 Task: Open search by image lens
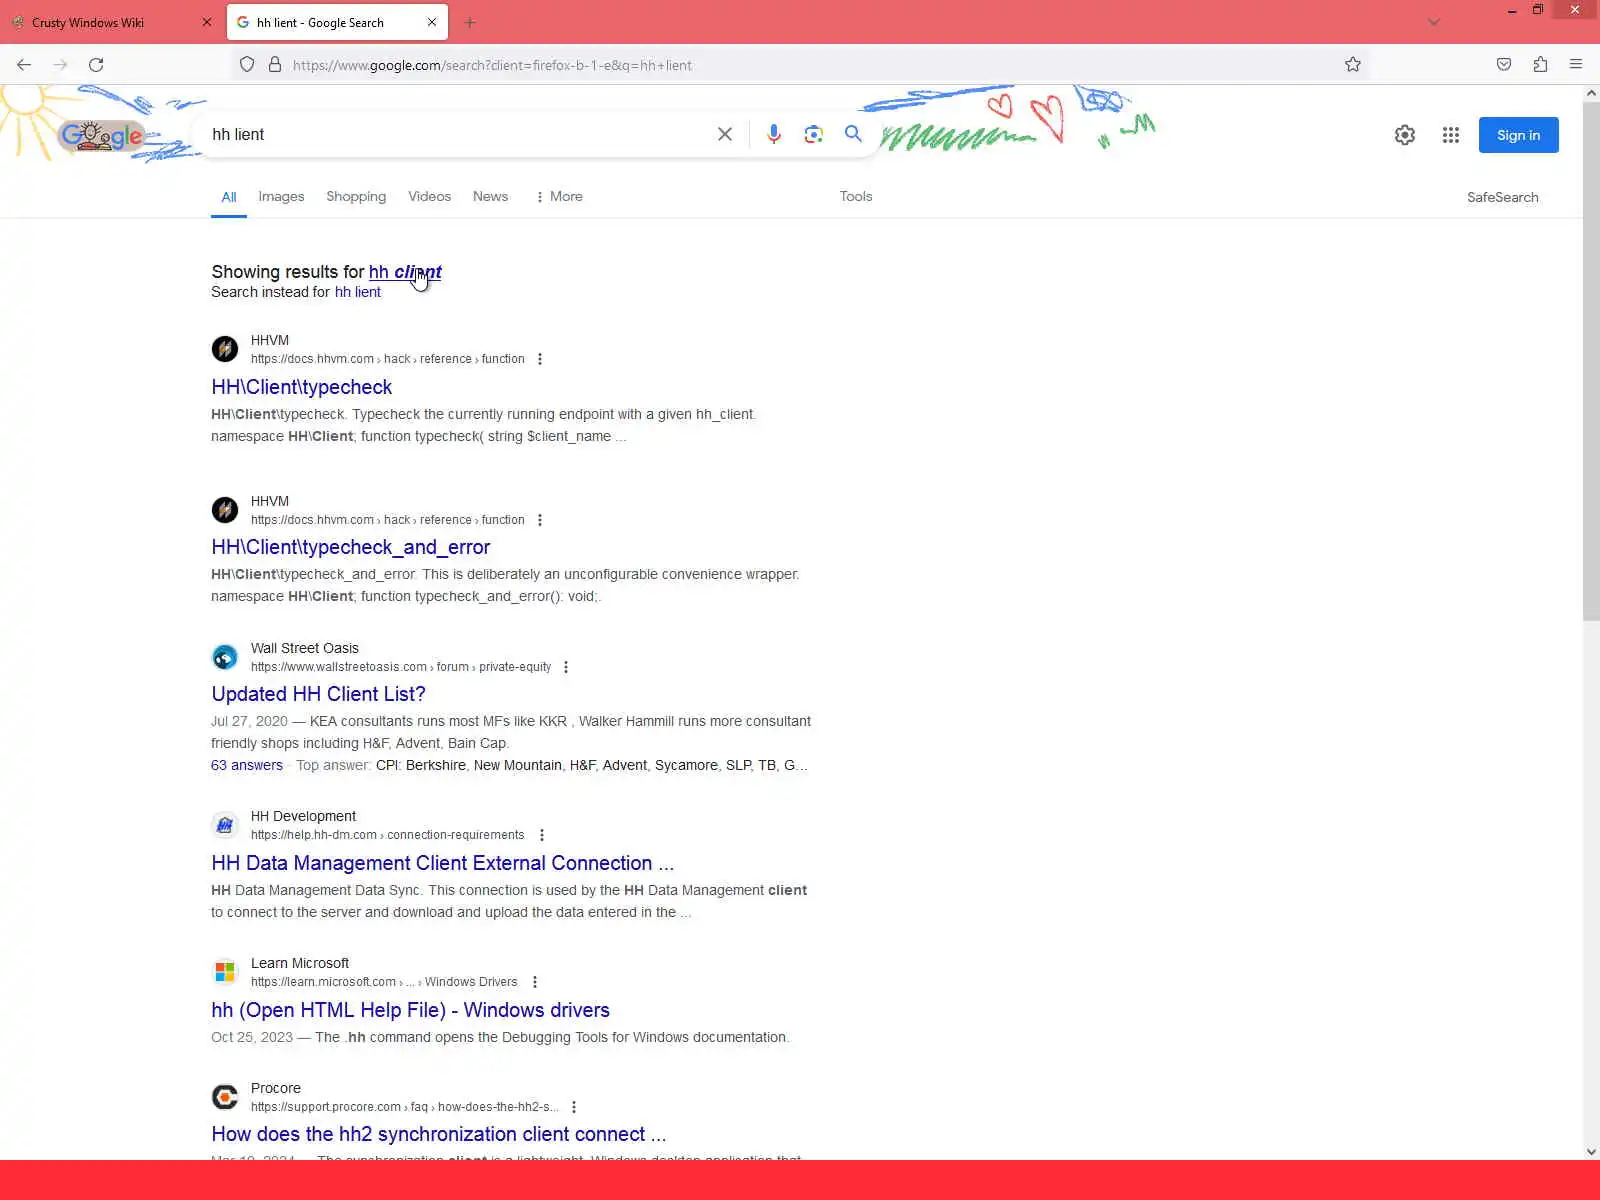click(814, 134)
